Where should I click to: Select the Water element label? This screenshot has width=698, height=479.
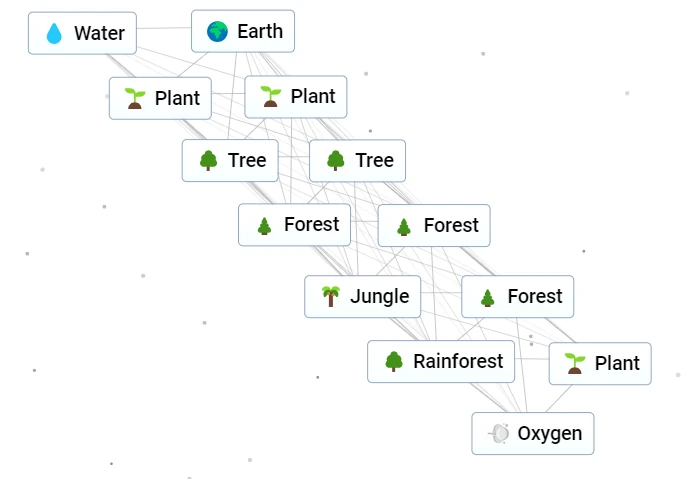[99, 34]
